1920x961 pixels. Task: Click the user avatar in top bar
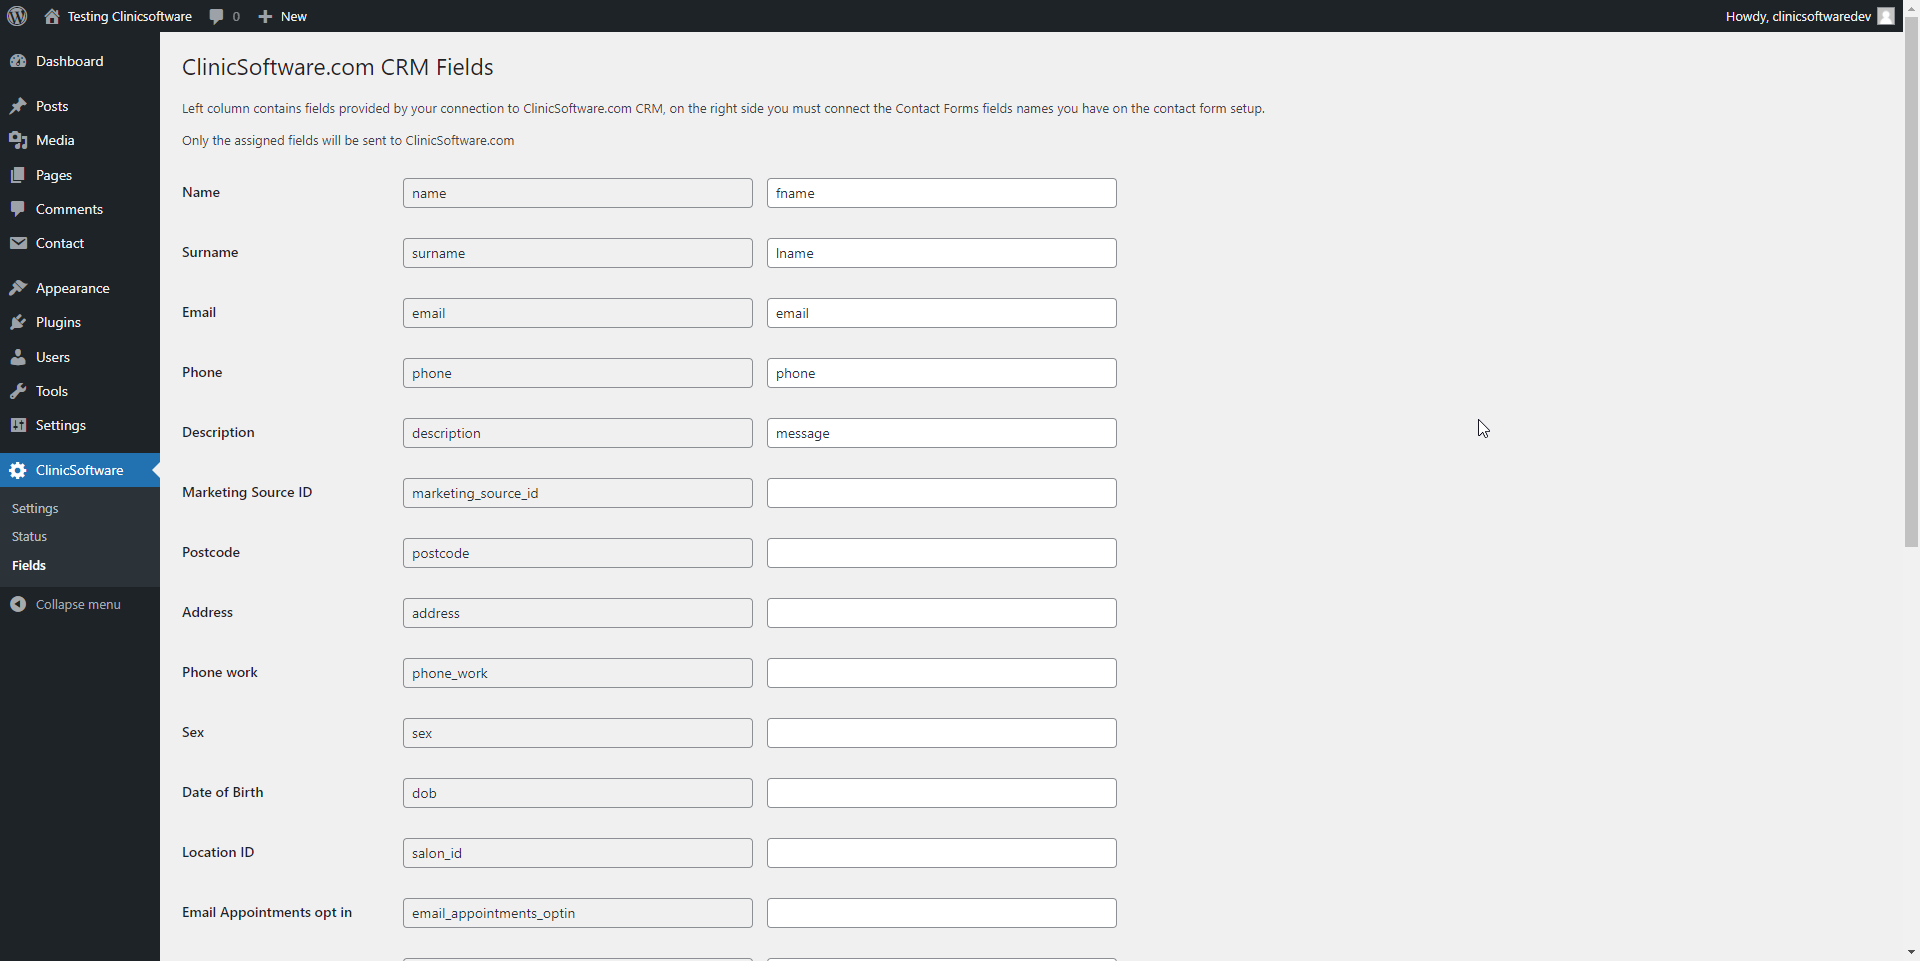[x=1886, y=16]
